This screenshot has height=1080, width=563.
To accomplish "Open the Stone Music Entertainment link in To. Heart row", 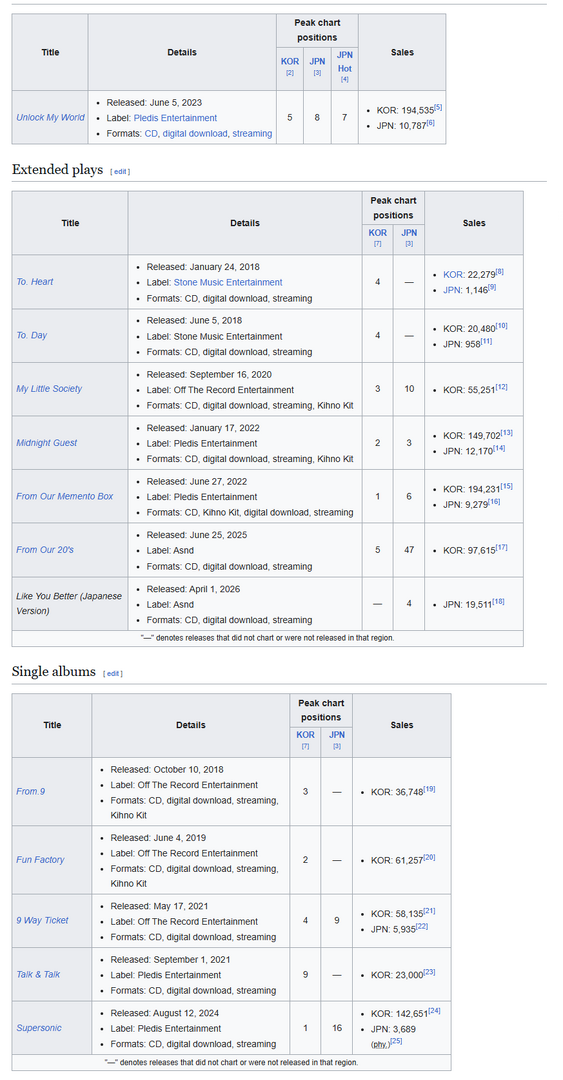I will tap(228, 282).
